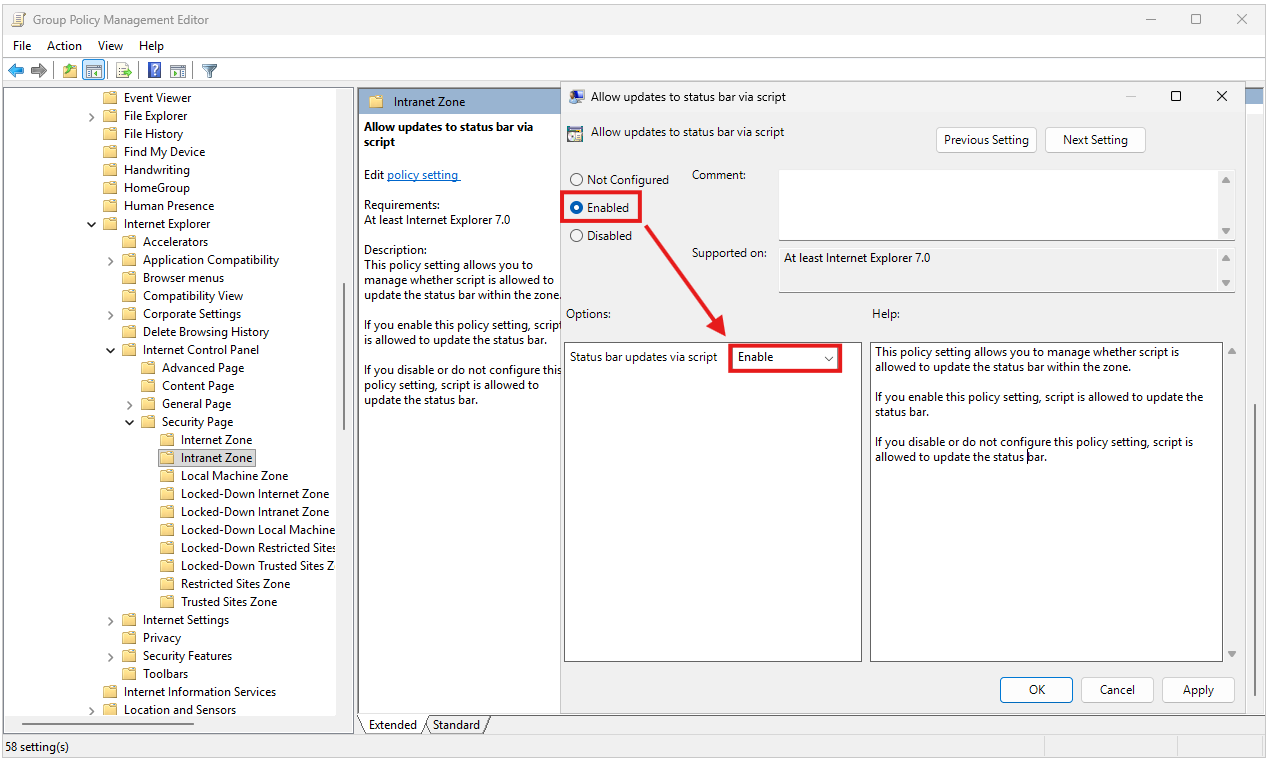The height and width of the screenshot is (760, 1267).
Task: Collapse the Internet Explorer tree node
Action: point(92,224)
